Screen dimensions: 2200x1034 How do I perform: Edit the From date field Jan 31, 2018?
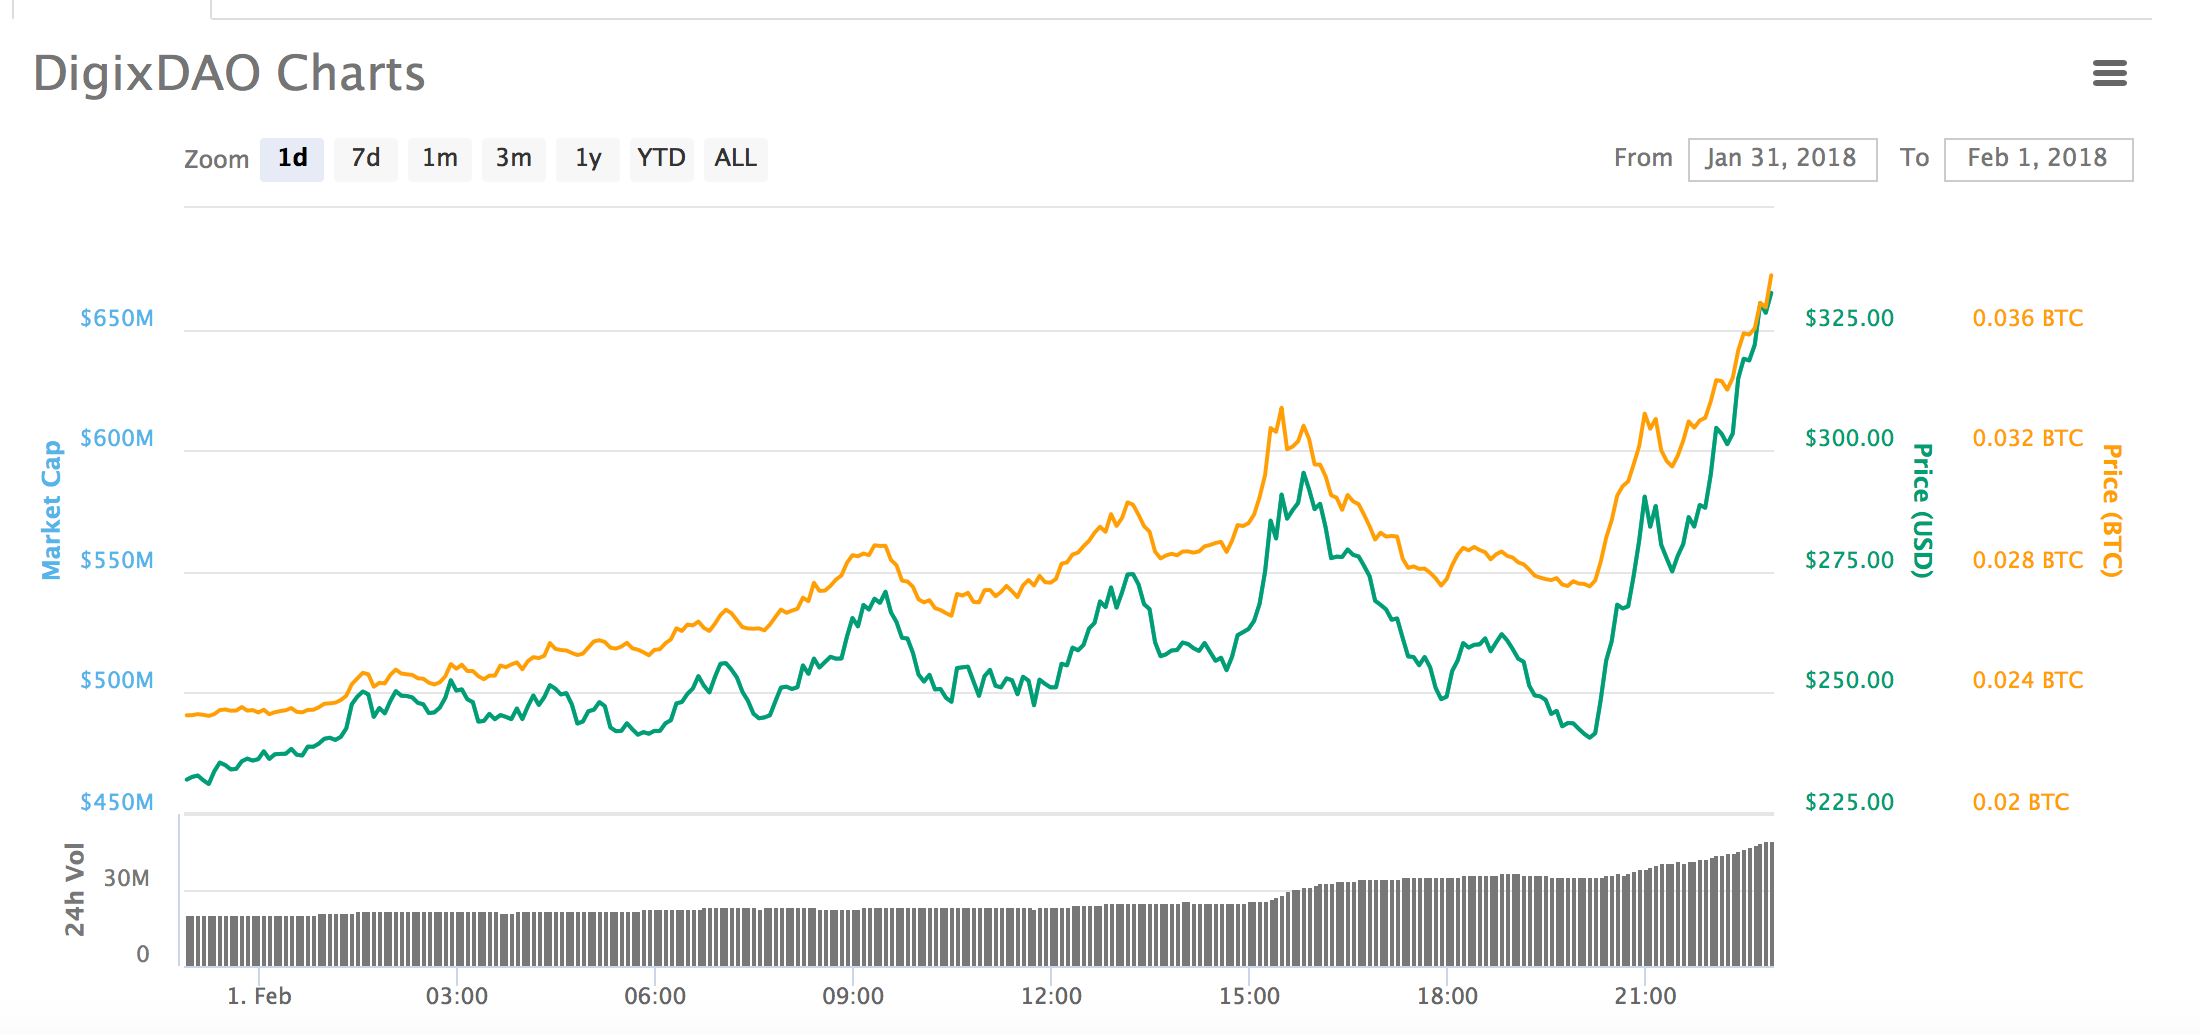pyautogui.click(x=1782, y=159)
